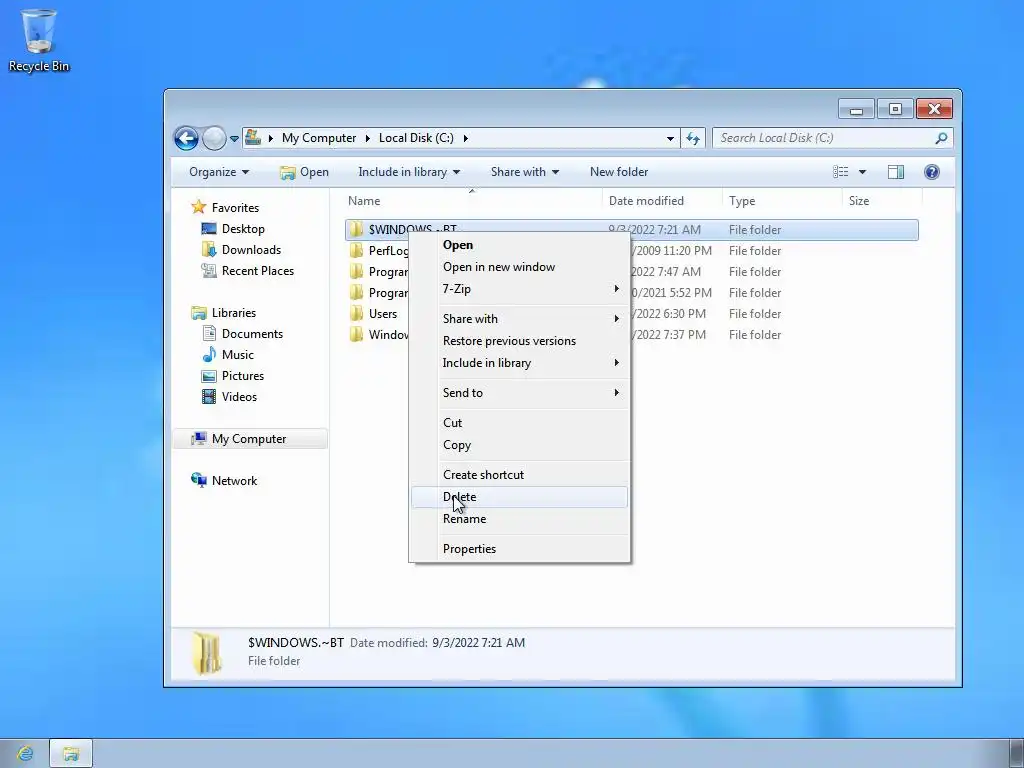The height and width of the screenshot is (768, 1024).
Task: Choose Cut in the context menu
Action: [519, 423]
